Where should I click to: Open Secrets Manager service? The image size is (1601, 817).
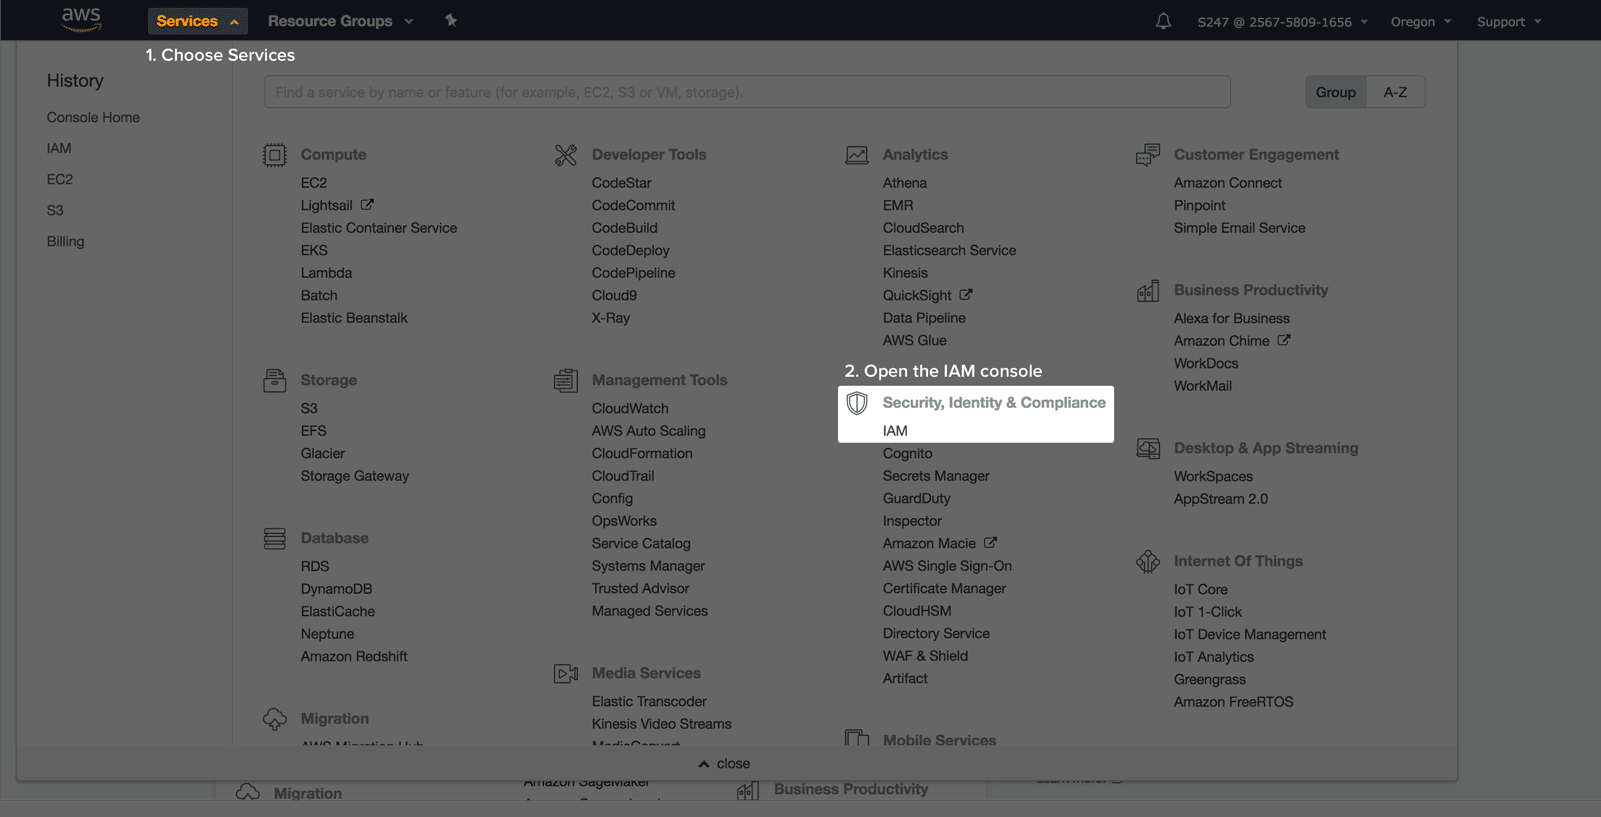coord(936,476)
